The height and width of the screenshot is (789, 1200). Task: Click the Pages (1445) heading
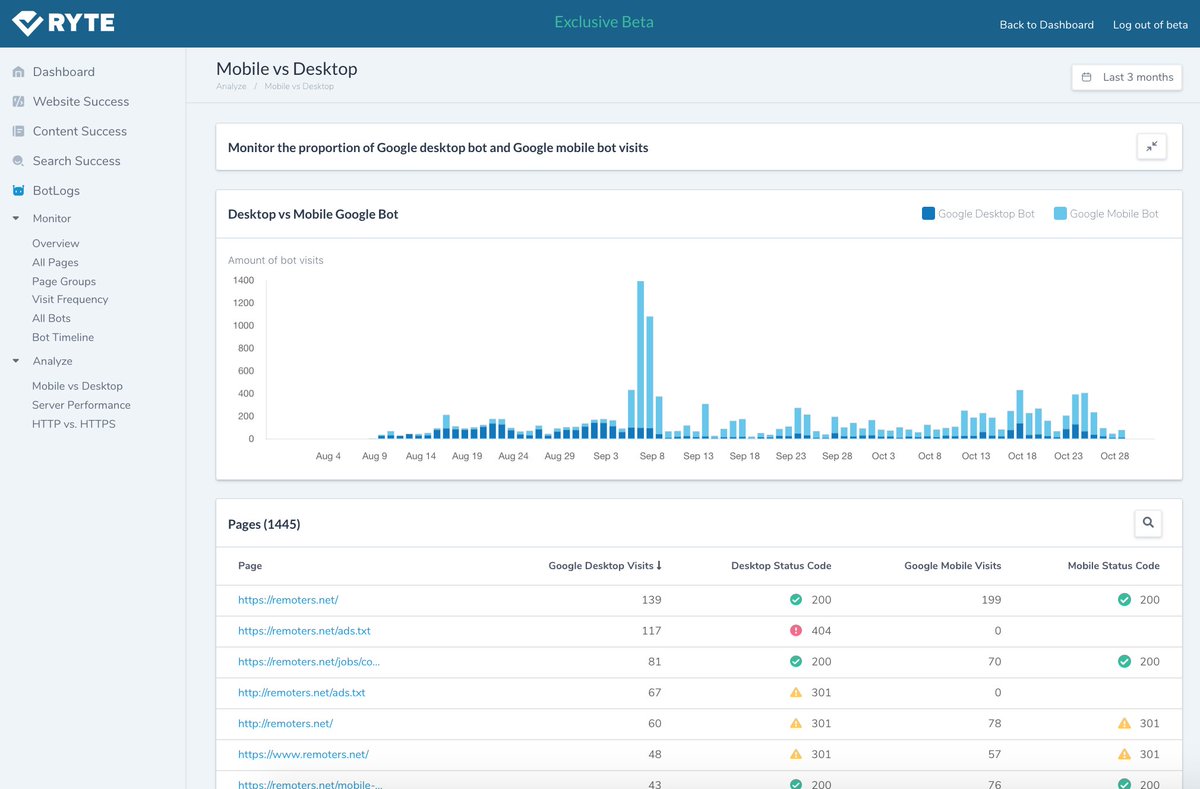[264, 524]
